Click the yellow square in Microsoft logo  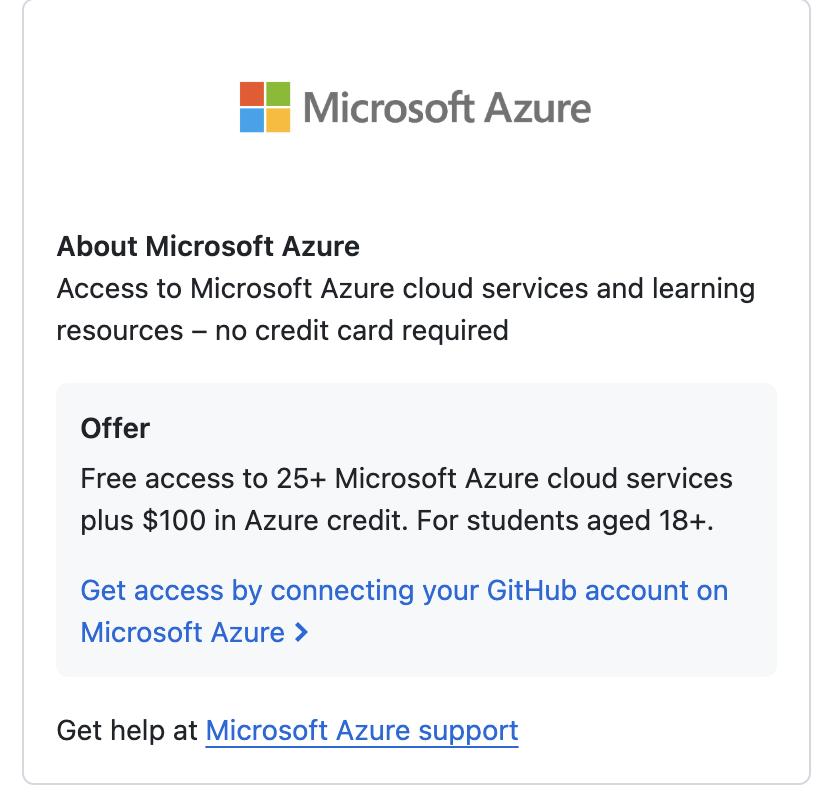278,120
